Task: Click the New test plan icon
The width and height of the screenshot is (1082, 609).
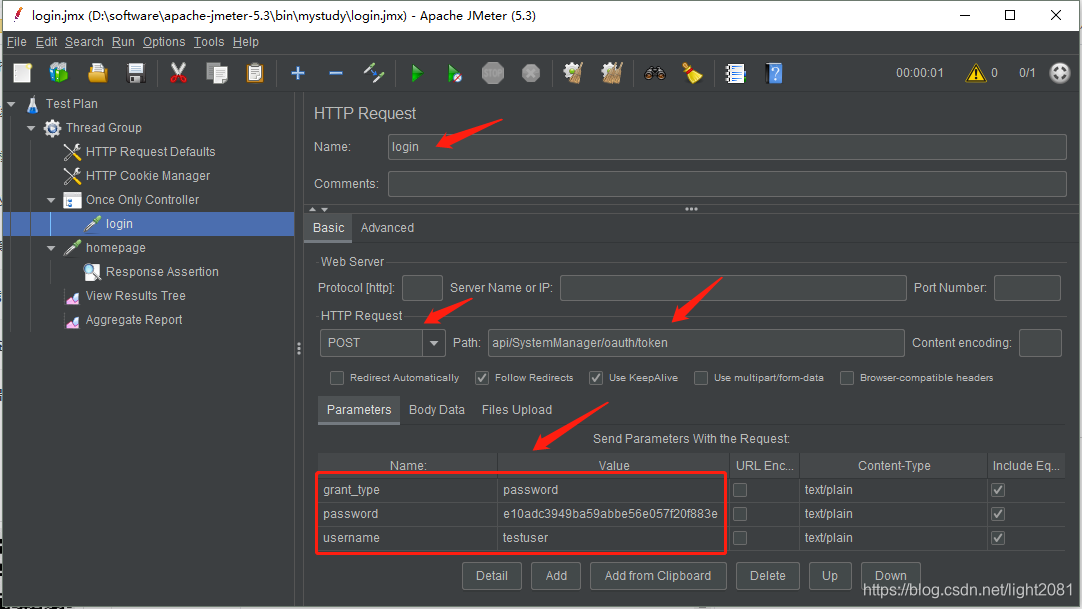Action: coord(23,73)
